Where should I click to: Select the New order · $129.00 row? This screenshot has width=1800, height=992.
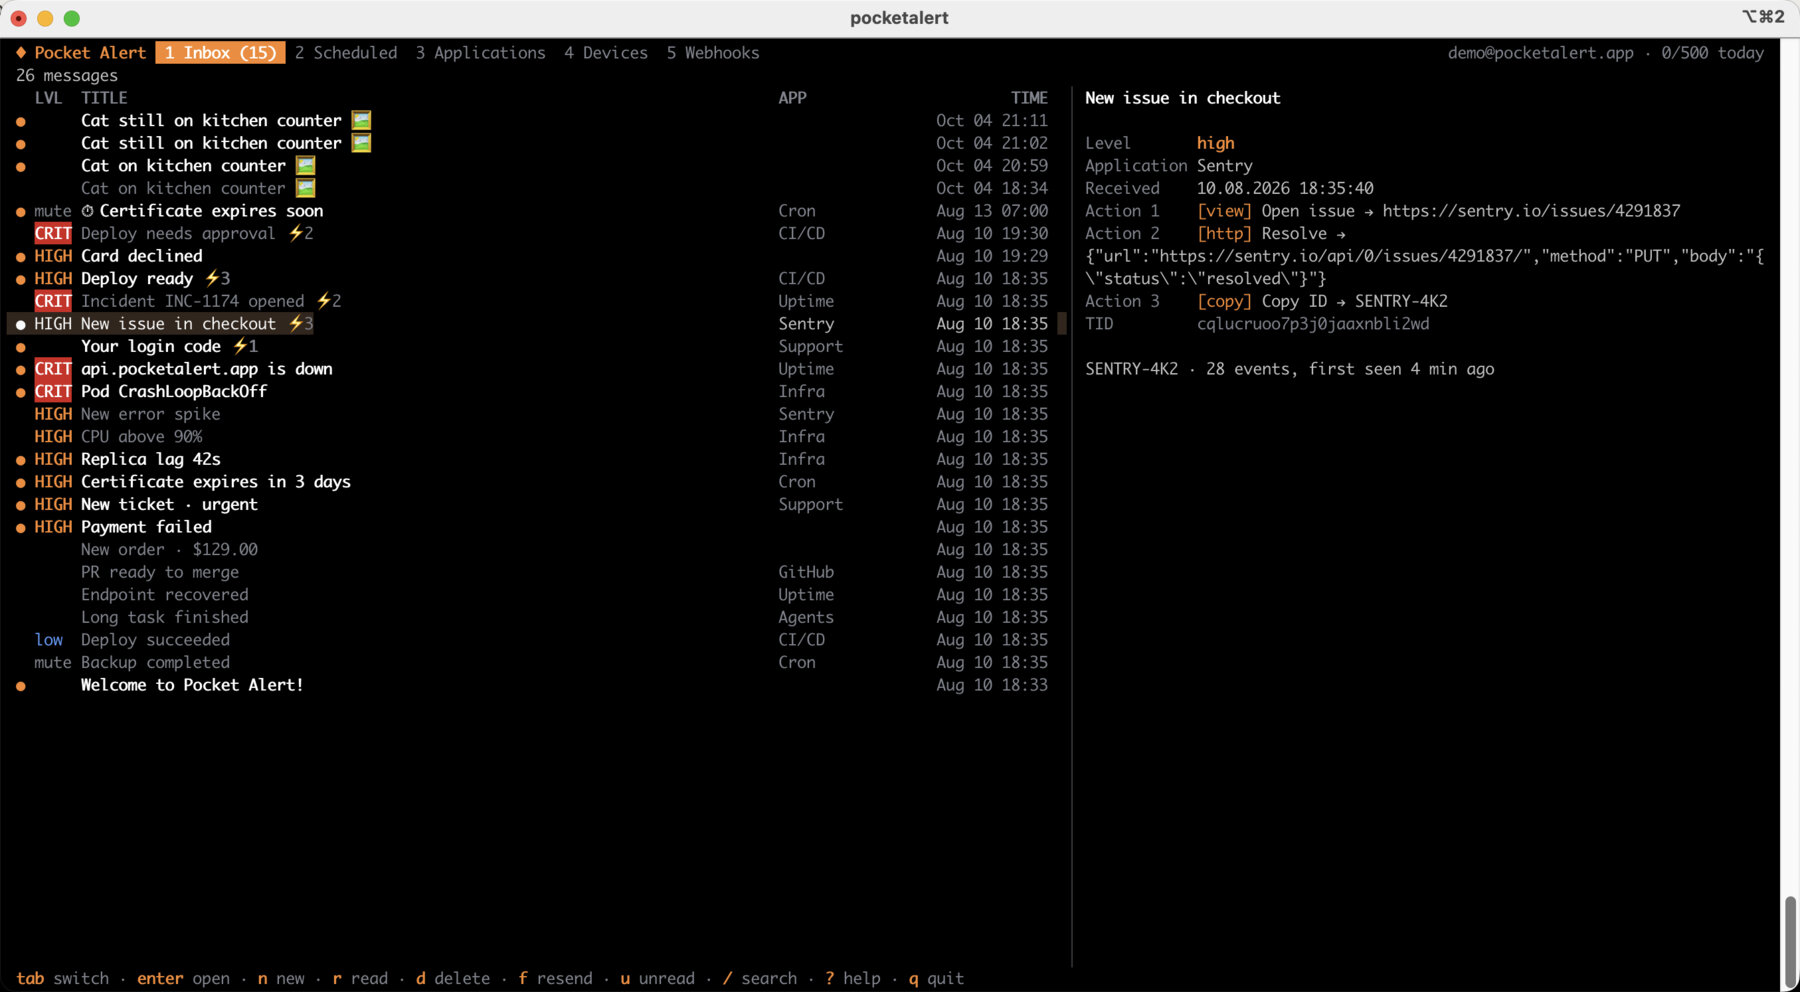pos(533,550)
